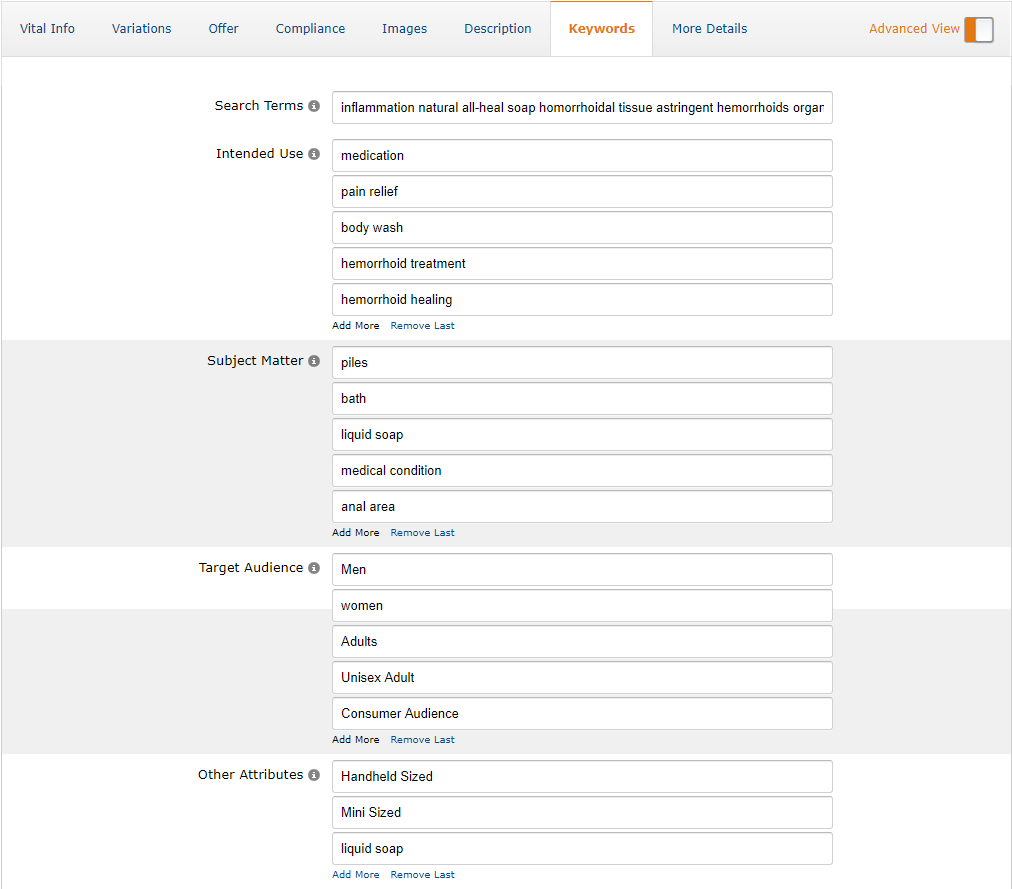Viewport: 1012px width, 889px height.
Task: Open the Intended Use help tooltip icon
Action: (314, 154)
